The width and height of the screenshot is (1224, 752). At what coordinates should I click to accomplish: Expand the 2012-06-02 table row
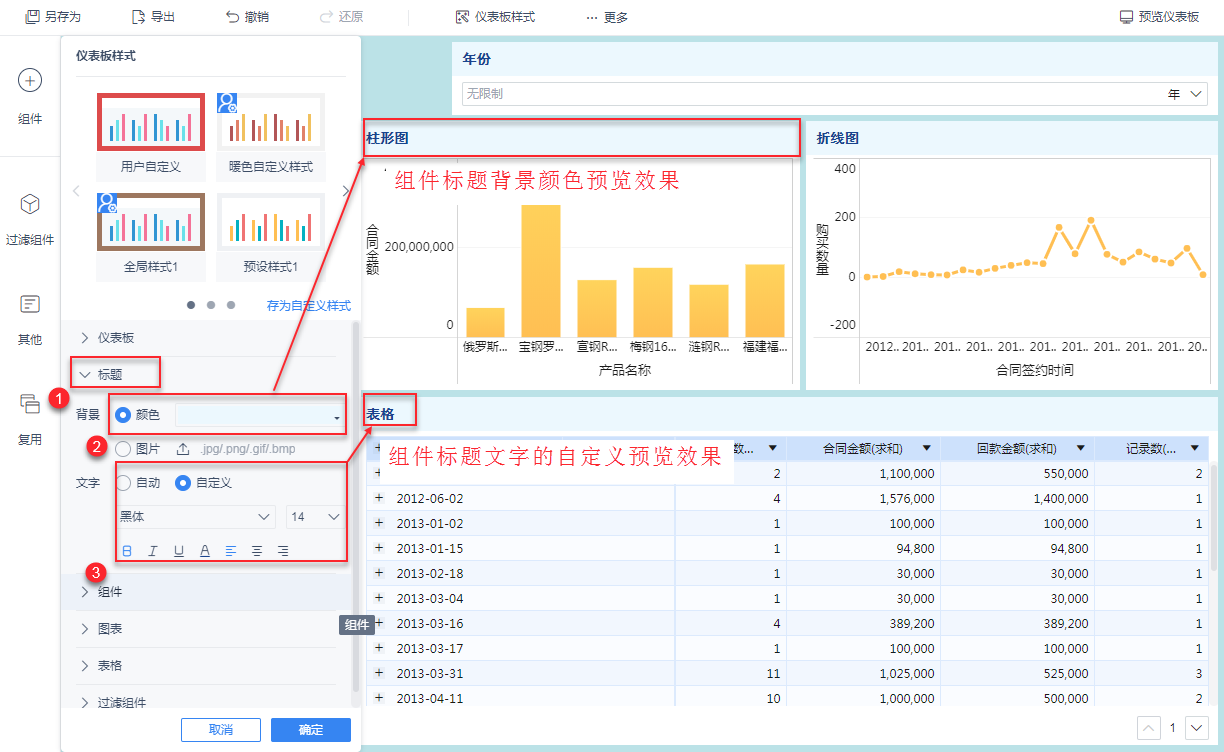(379, 497)
